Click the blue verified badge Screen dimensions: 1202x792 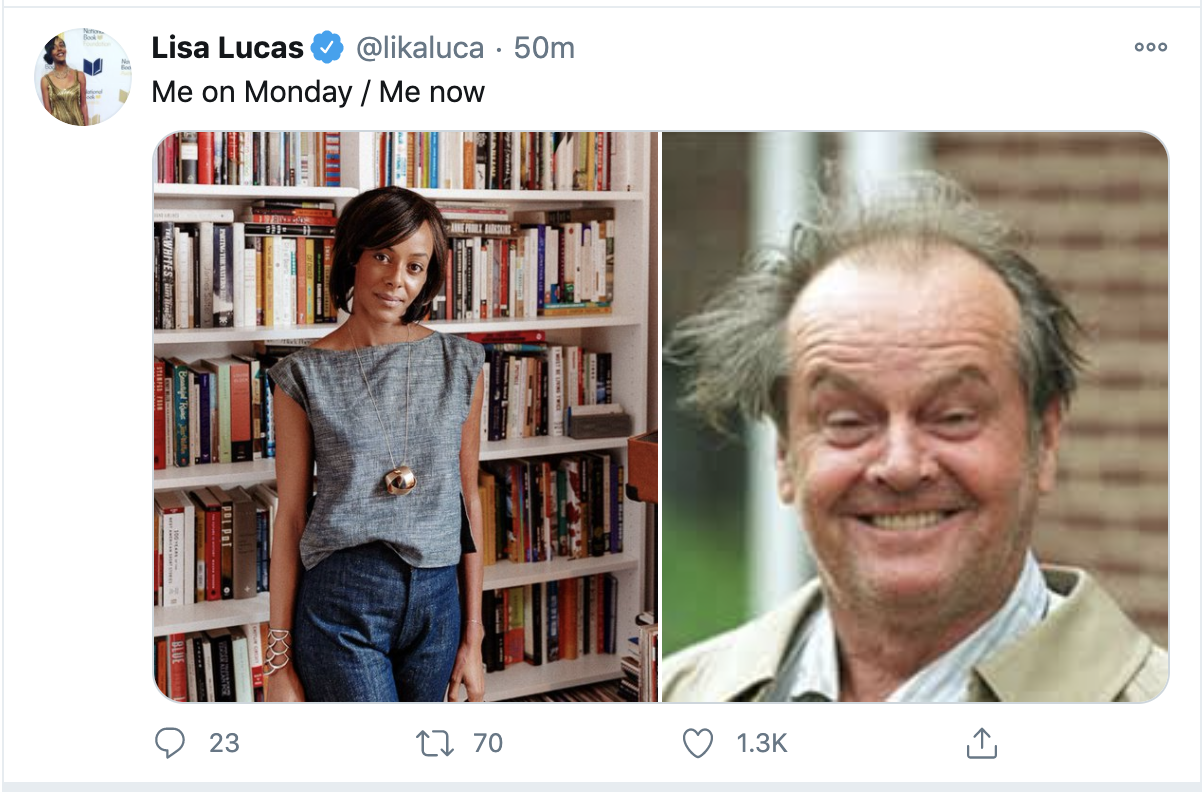tap(327, 47)
